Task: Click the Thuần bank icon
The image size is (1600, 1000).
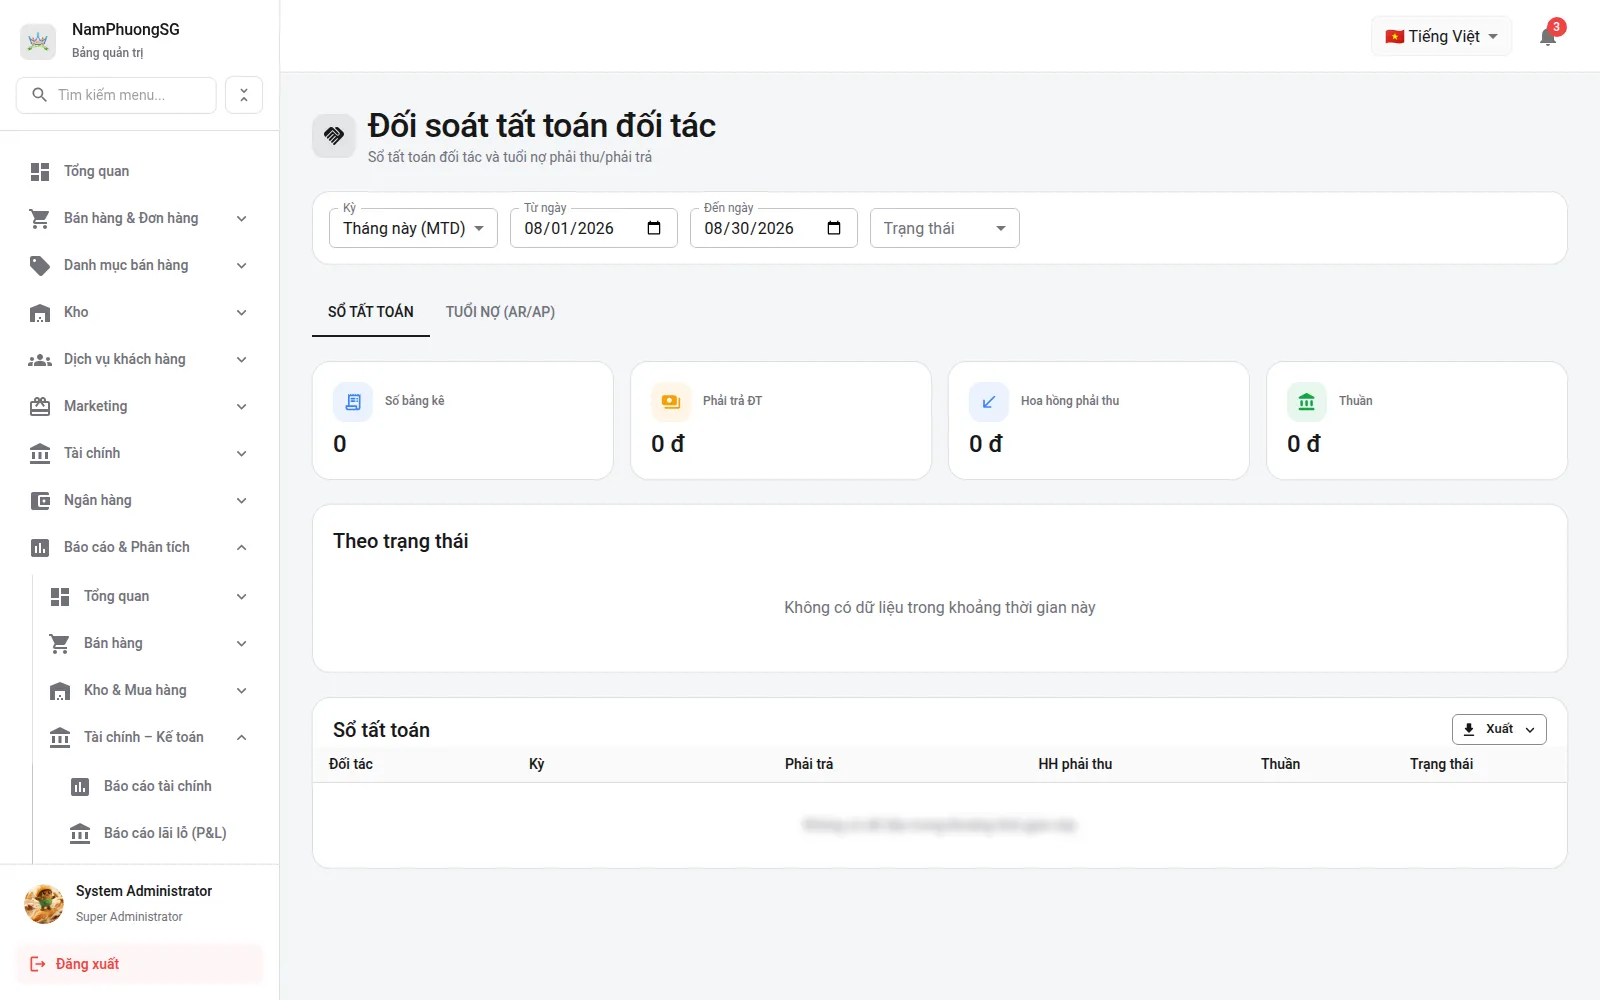Action: coord(1307,402)
